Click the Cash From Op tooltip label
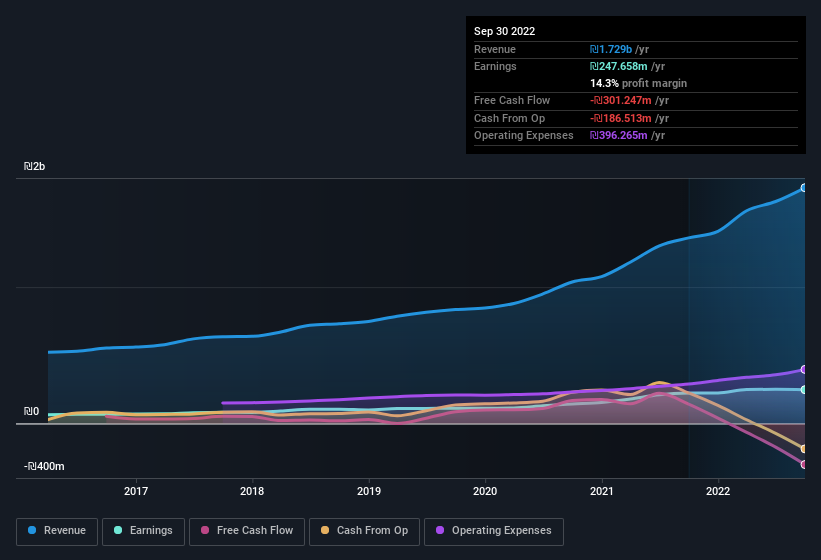 [509, 118]
